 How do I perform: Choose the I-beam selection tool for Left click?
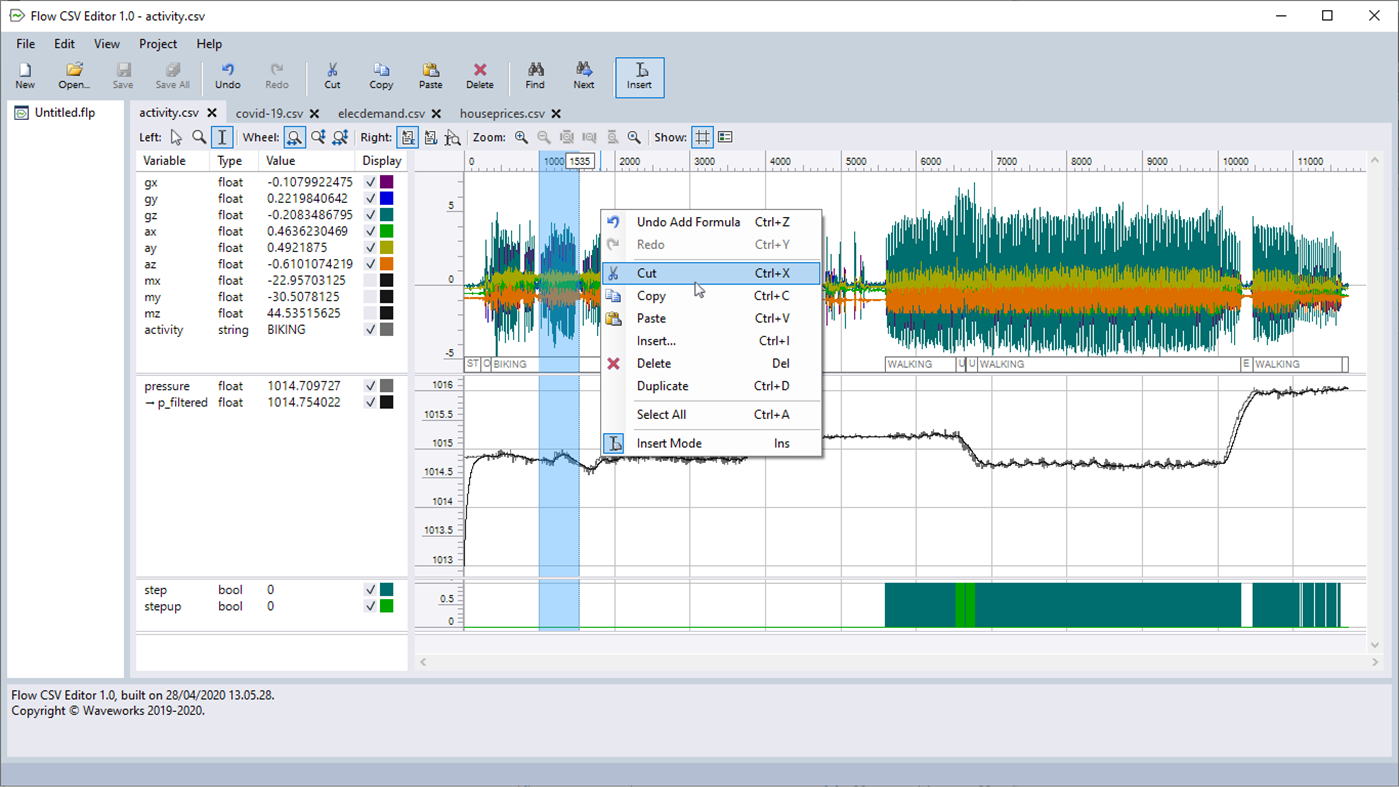(x=221, y=137)
